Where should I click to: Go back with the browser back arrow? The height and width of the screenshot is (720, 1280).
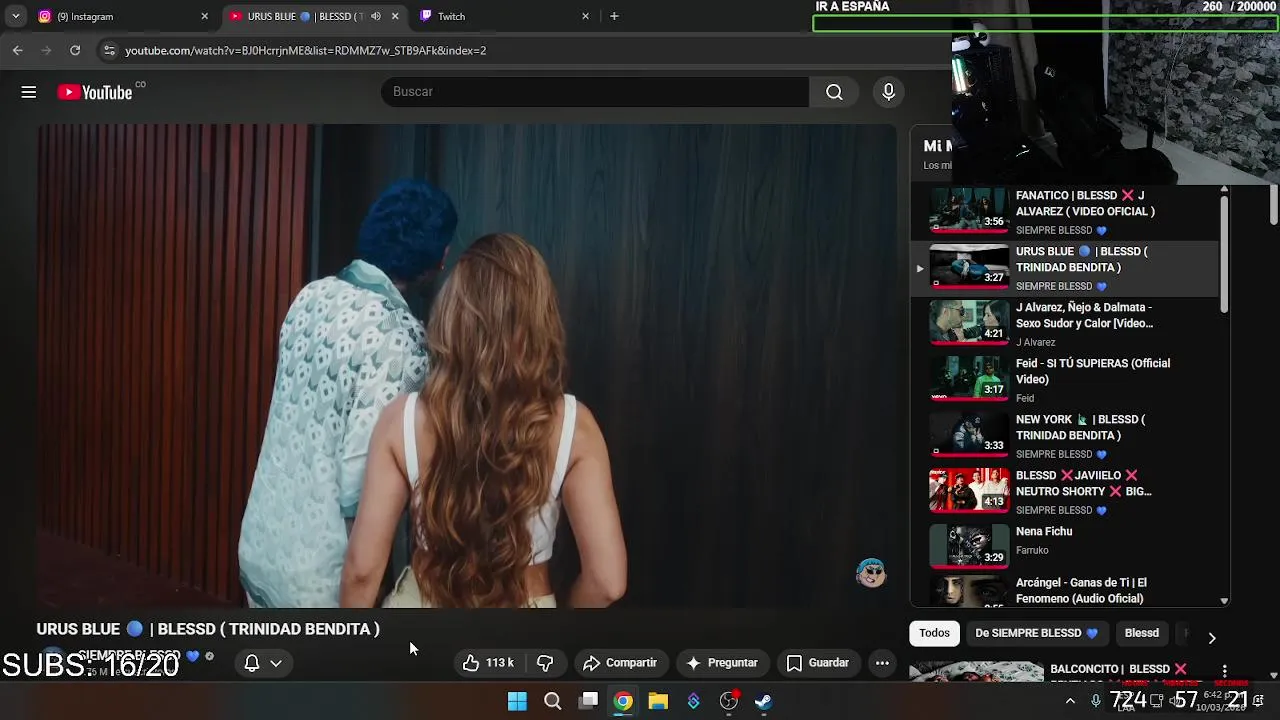point(18,50)
